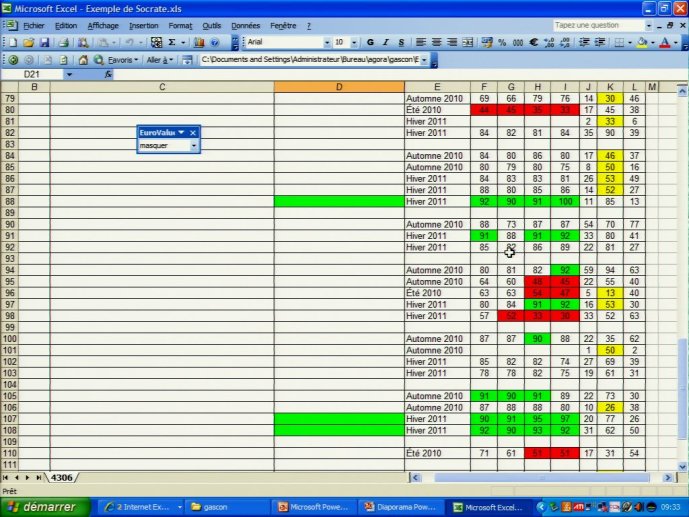
Task: Apply the Euro currency style
Action: (533, 43)
